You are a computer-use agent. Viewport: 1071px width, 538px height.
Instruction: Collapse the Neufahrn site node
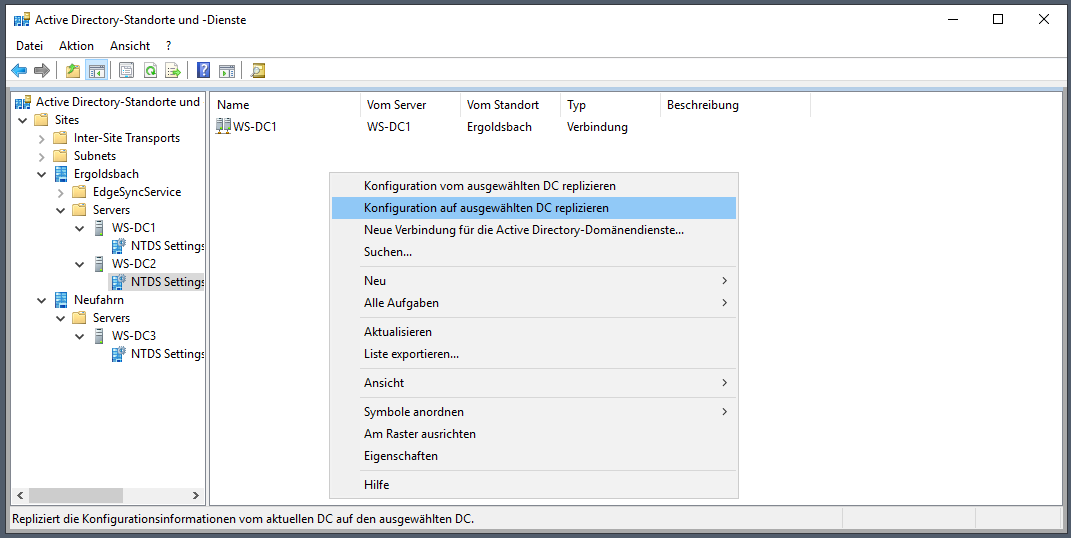point(42,300)
